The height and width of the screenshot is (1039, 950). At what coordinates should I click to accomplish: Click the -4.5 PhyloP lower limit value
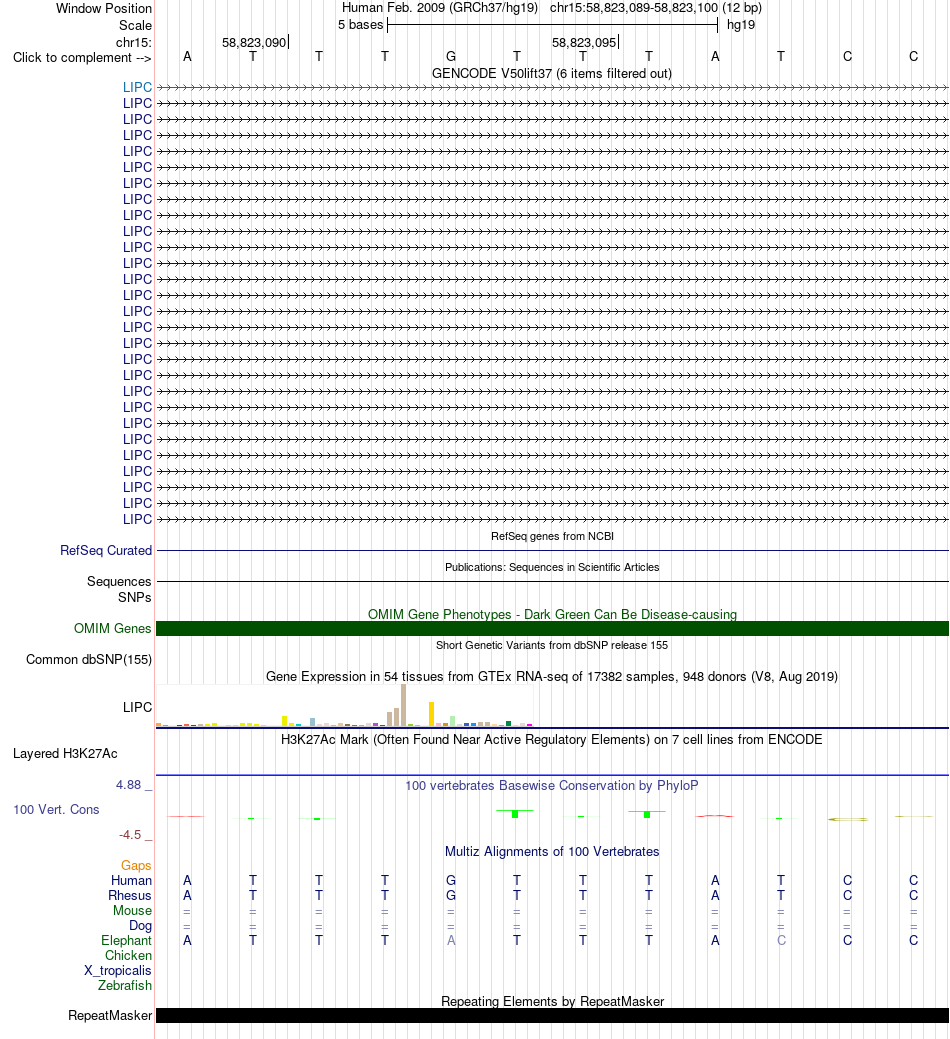click(130, 834)
